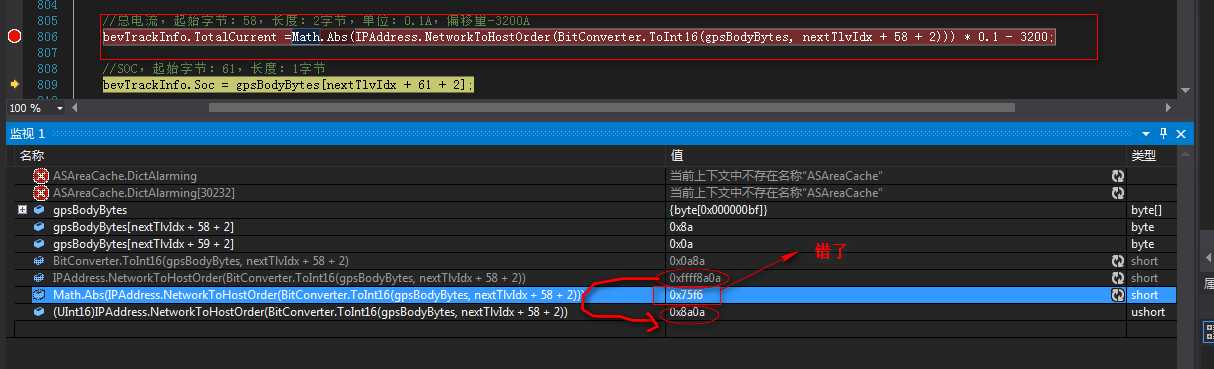The width and height of the screenshot is (1214, 369).
Task: Expand the gpsBodyBytes watch entry
Action: pos(22,210)
